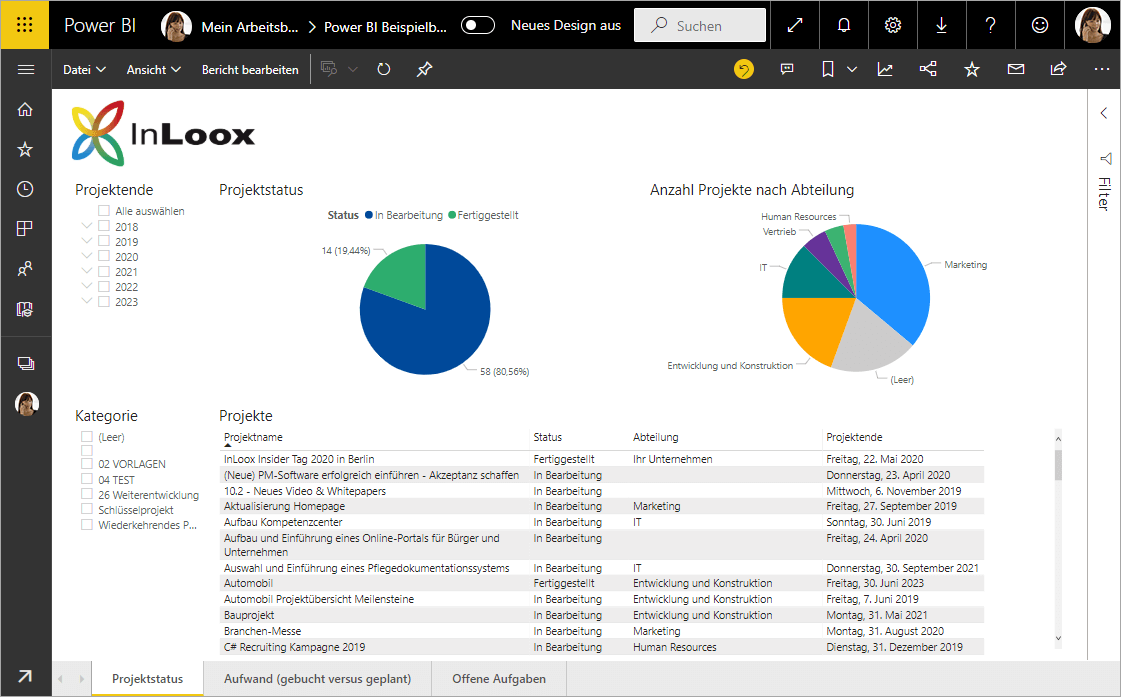Click the expand arrow at sidebar bottom
Image resolution: width=1121 pixels, height=697 pixels.
(x=25, y=676)
